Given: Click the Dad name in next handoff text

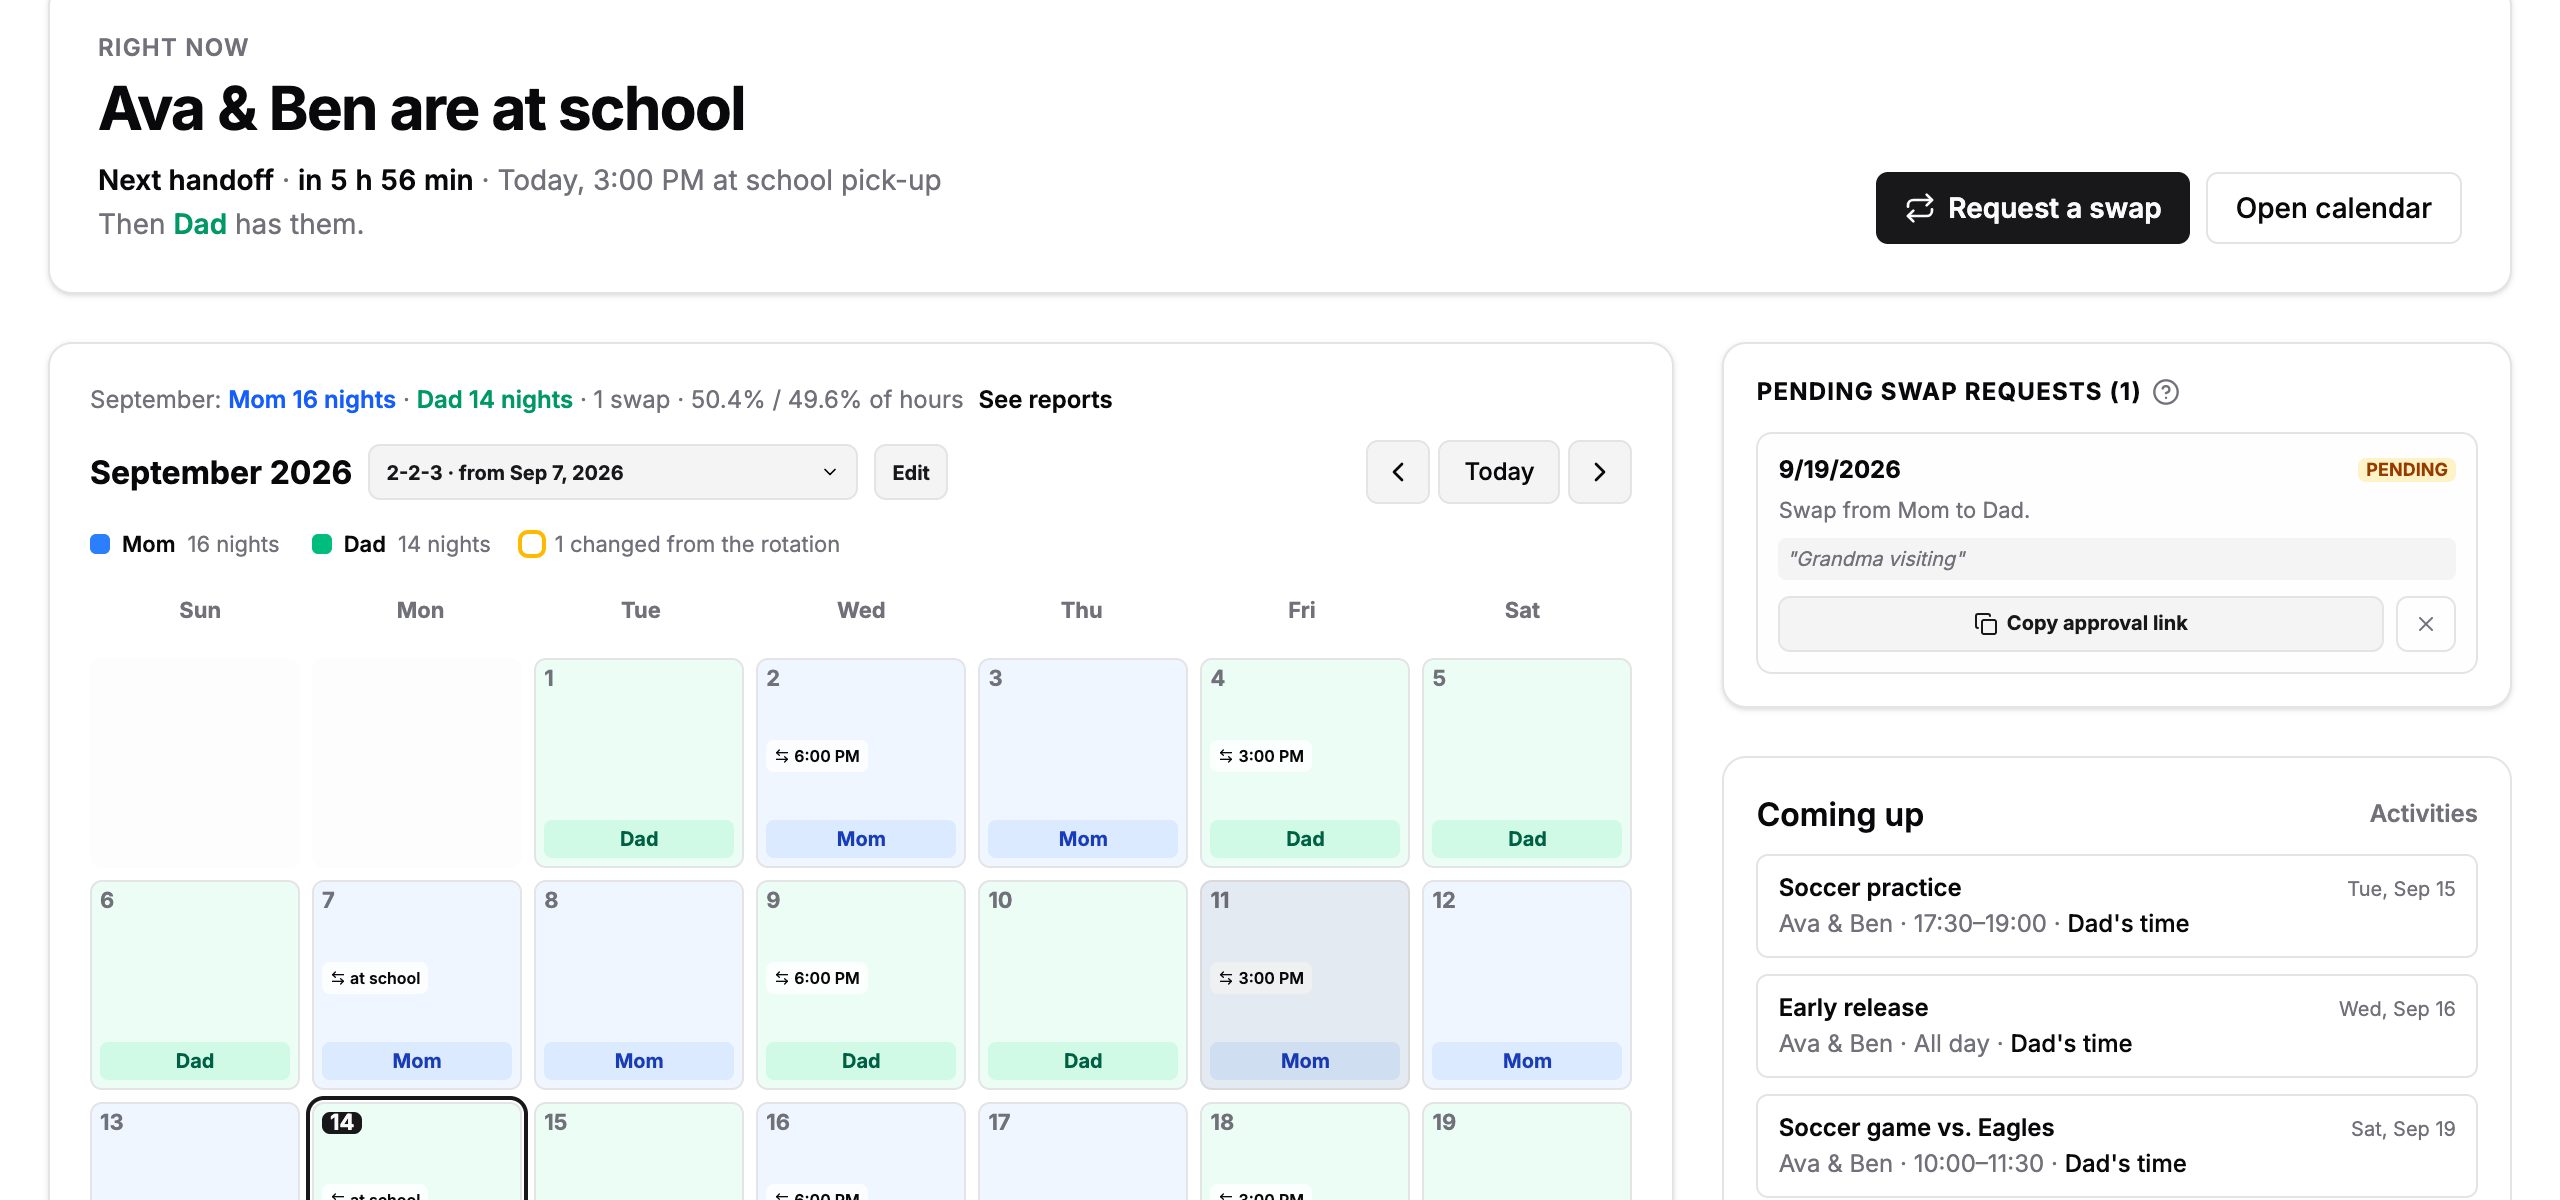Looking at the screenshot, I should (200, 224).
